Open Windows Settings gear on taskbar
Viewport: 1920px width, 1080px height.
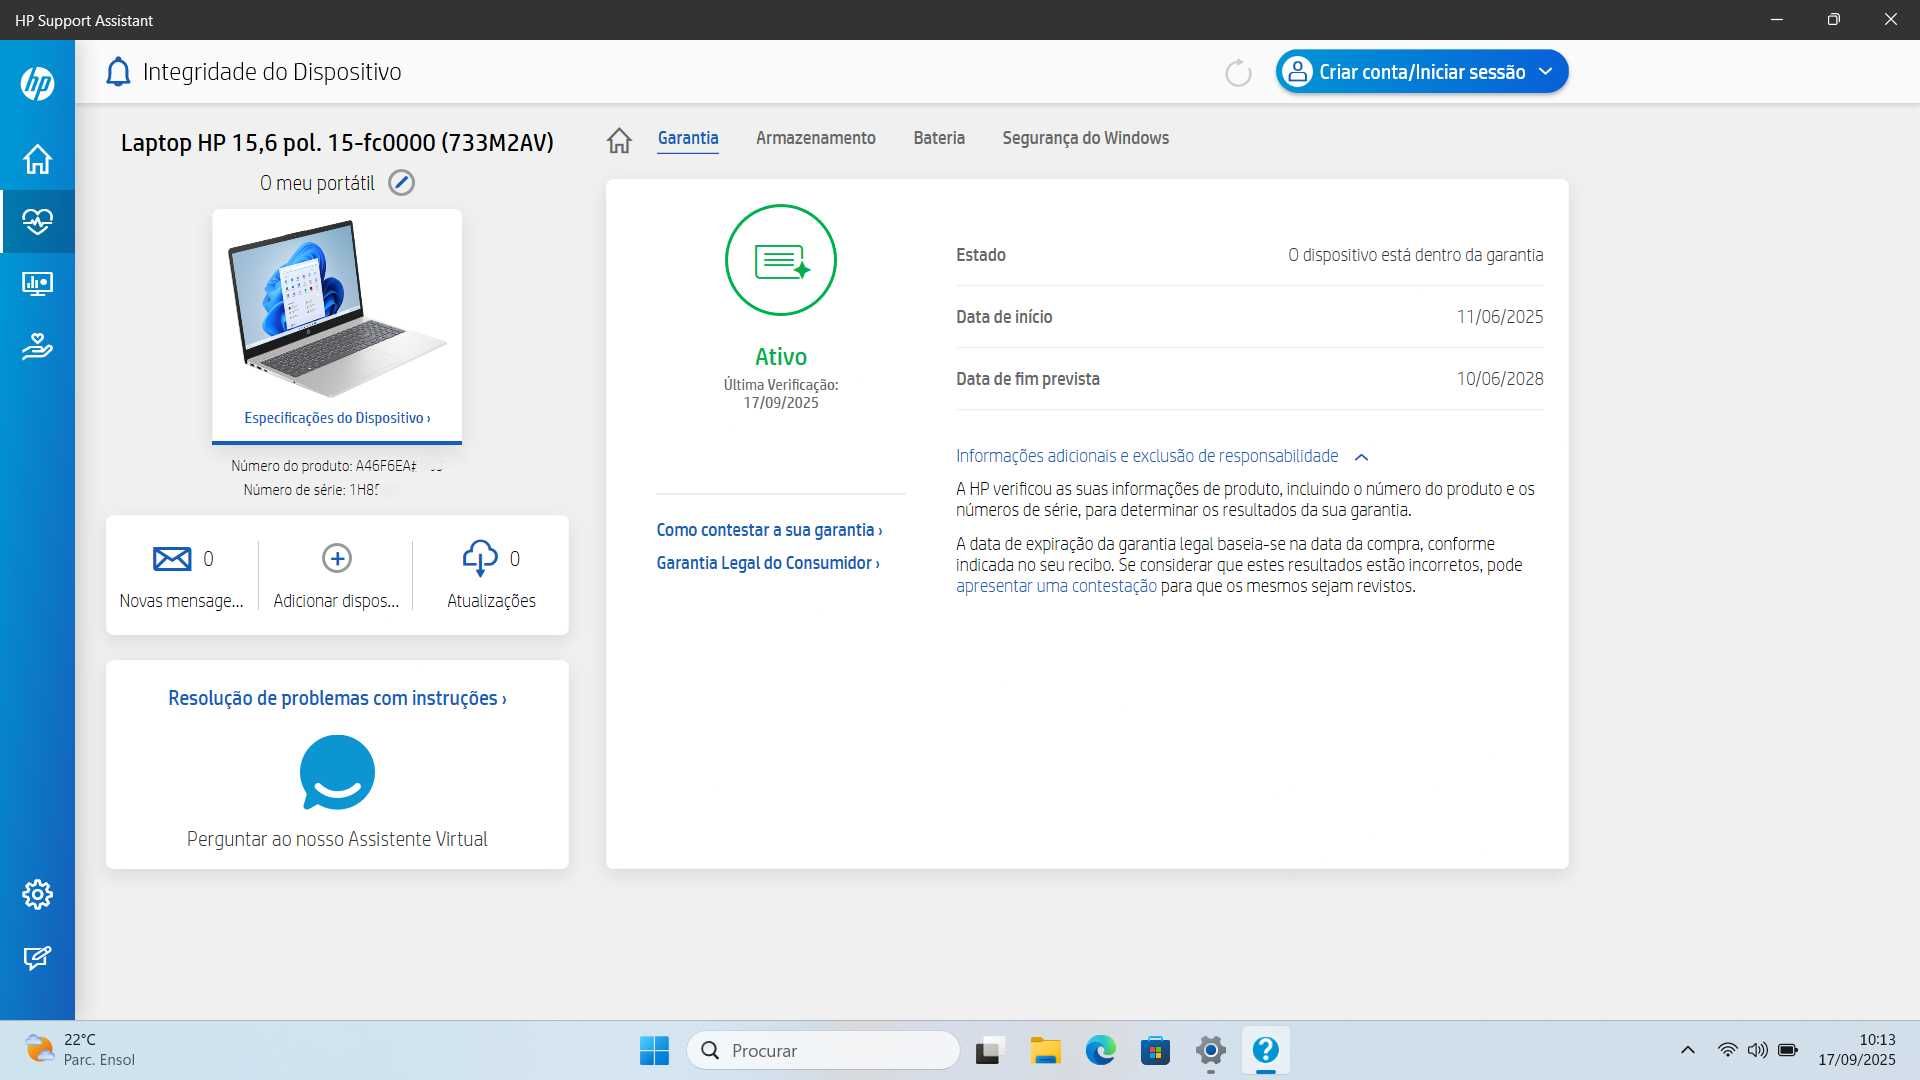click(1210, 1050)
